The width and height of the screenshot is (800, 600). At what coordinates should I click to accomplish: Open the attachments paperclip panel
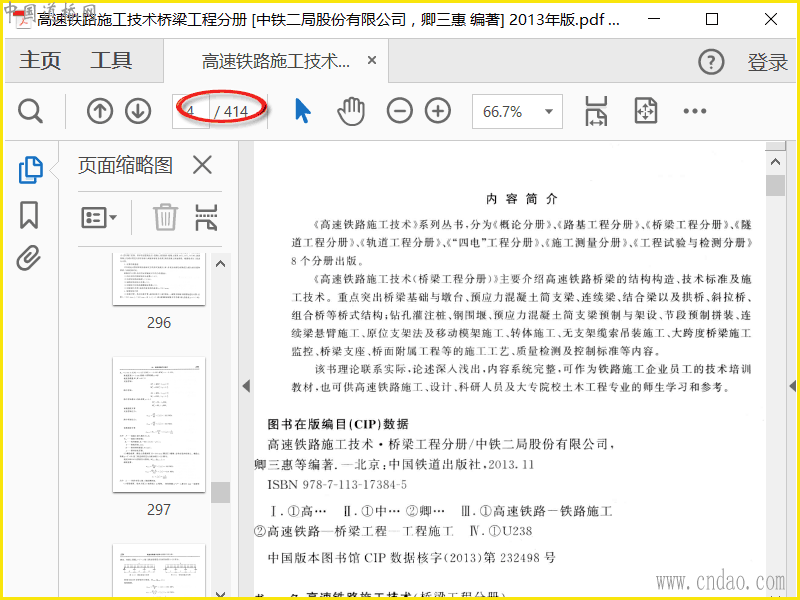(29, 258)
